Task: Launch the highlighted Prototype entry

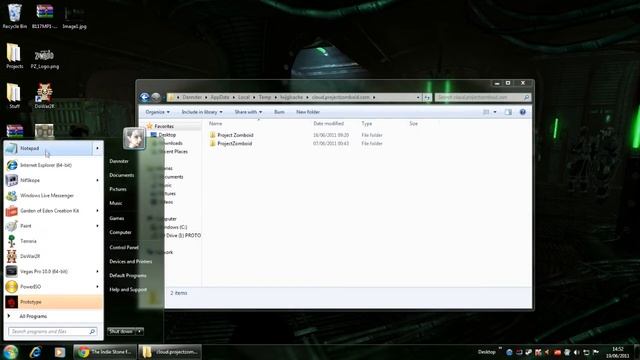Action: point(53,302)
